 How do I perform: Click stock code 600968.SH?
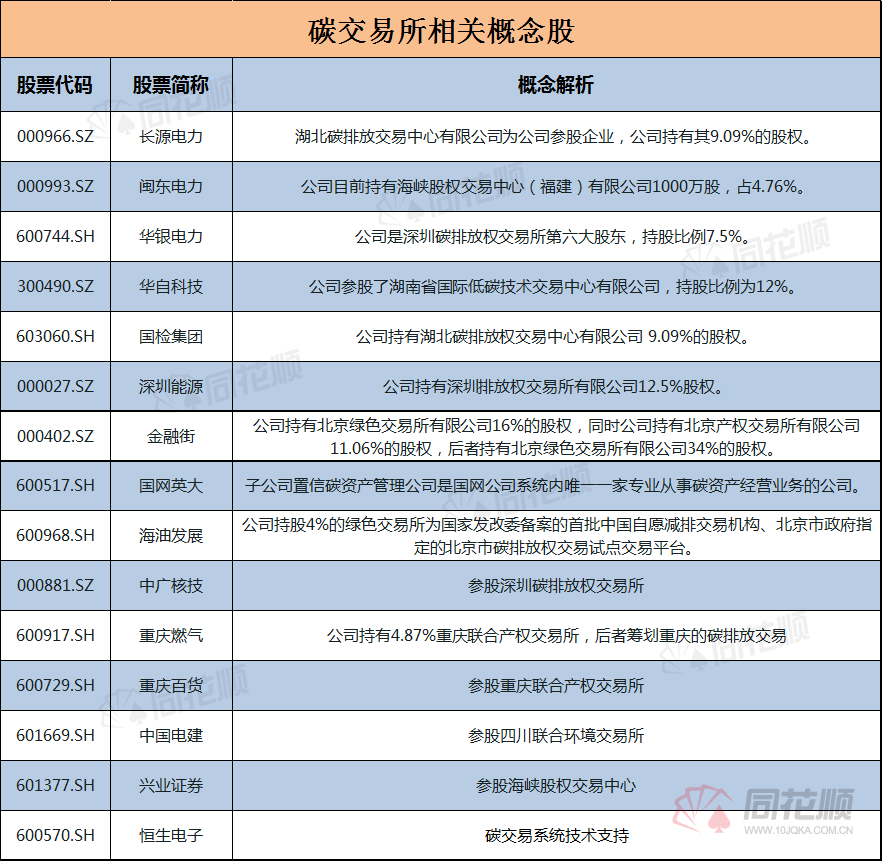tap(55, 535)
